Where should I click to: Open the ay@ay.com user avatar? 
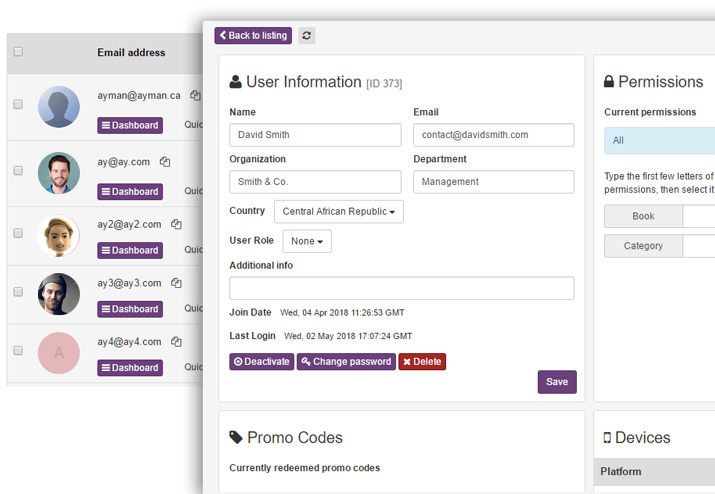coord(58,172)
